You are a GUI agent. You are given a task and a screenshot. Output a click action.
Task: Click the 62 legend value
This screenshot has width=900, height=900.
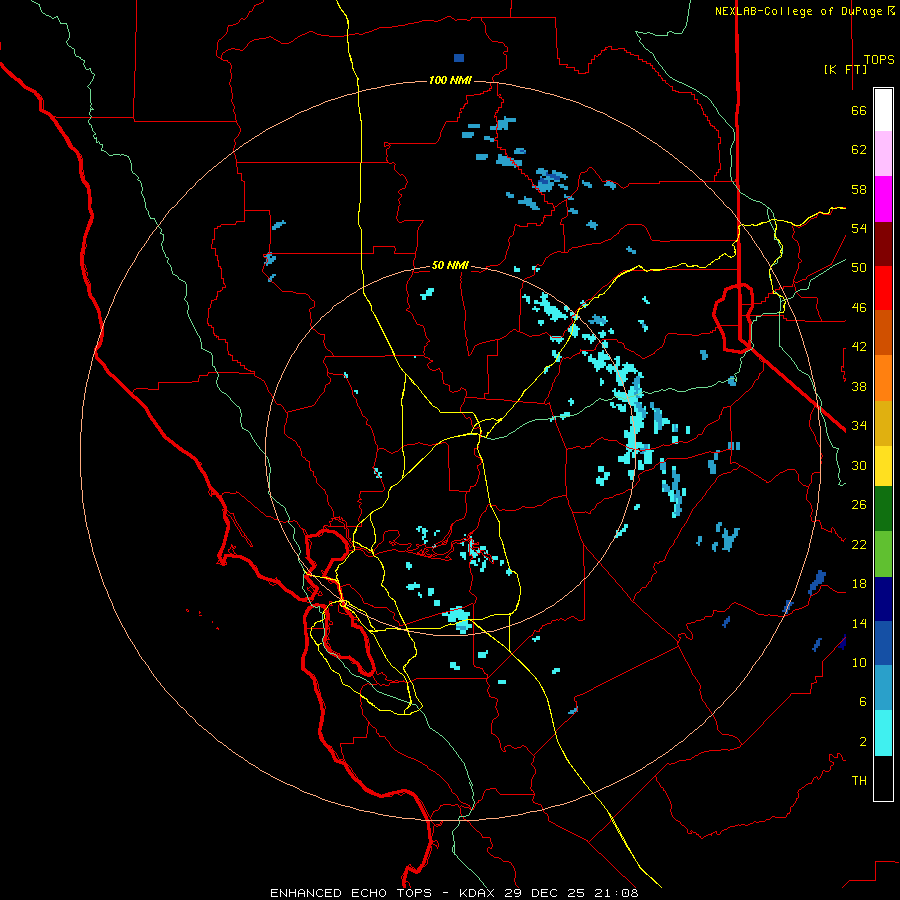pos(859,150)
